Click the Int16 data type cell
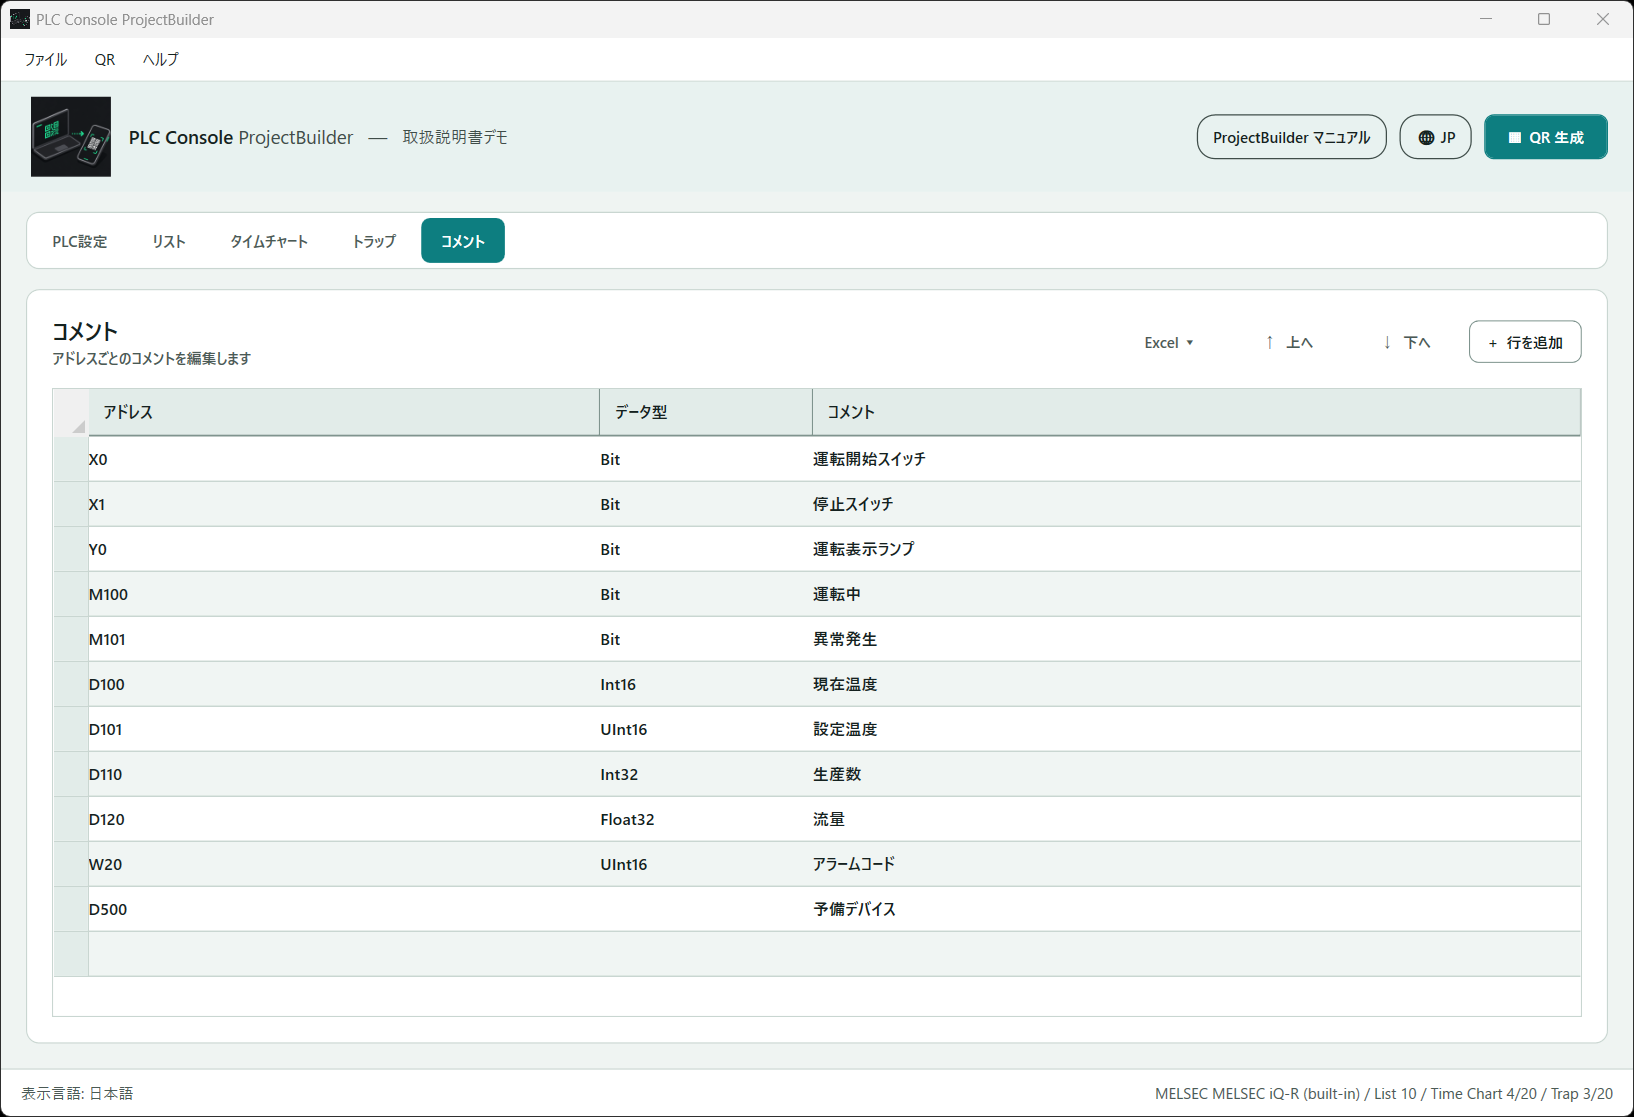The height and width of the screenshot is (1117, 1634). coord(706,684)
